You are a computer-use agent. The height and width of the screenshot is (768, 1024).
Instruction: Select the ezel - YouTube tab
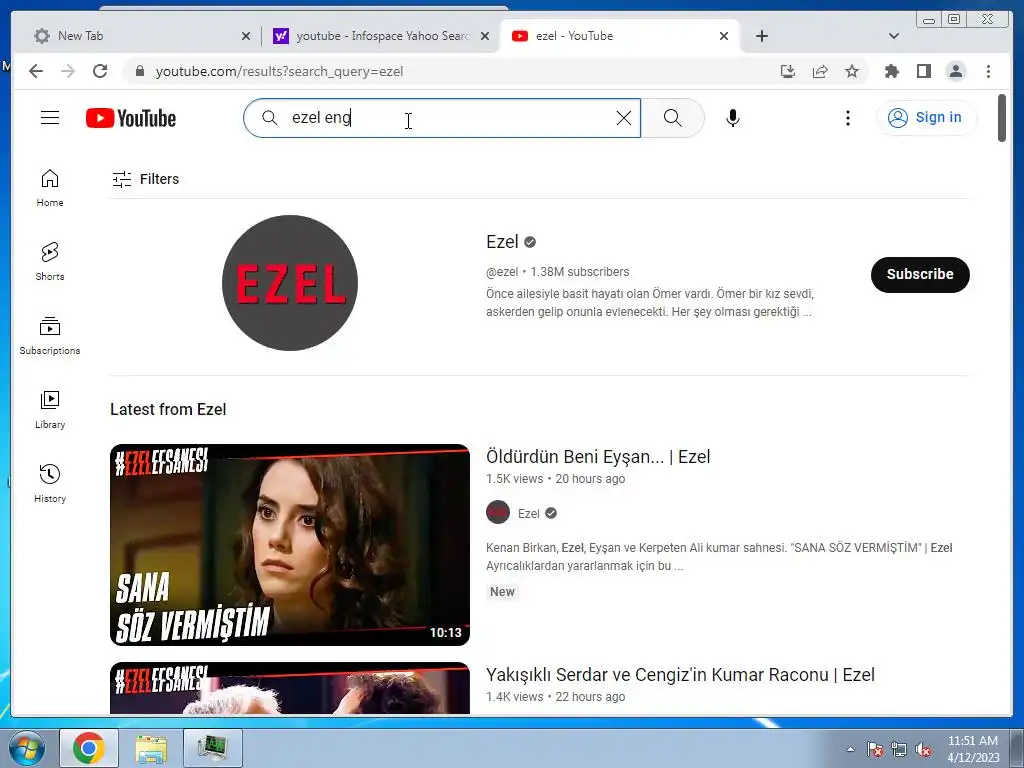[620, 36]
